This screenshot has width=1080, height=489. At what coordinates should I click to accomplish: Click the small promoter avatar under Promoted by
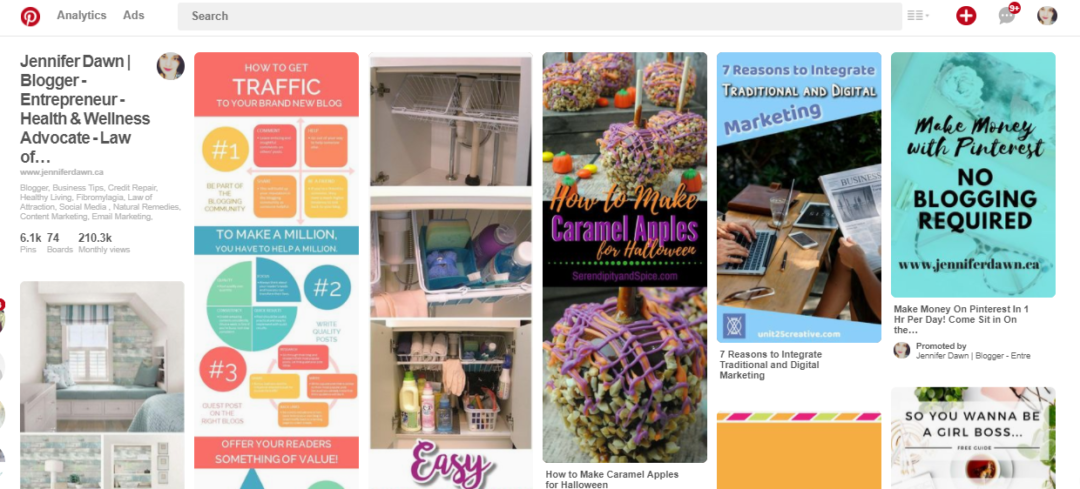click(x=902, y=350)
